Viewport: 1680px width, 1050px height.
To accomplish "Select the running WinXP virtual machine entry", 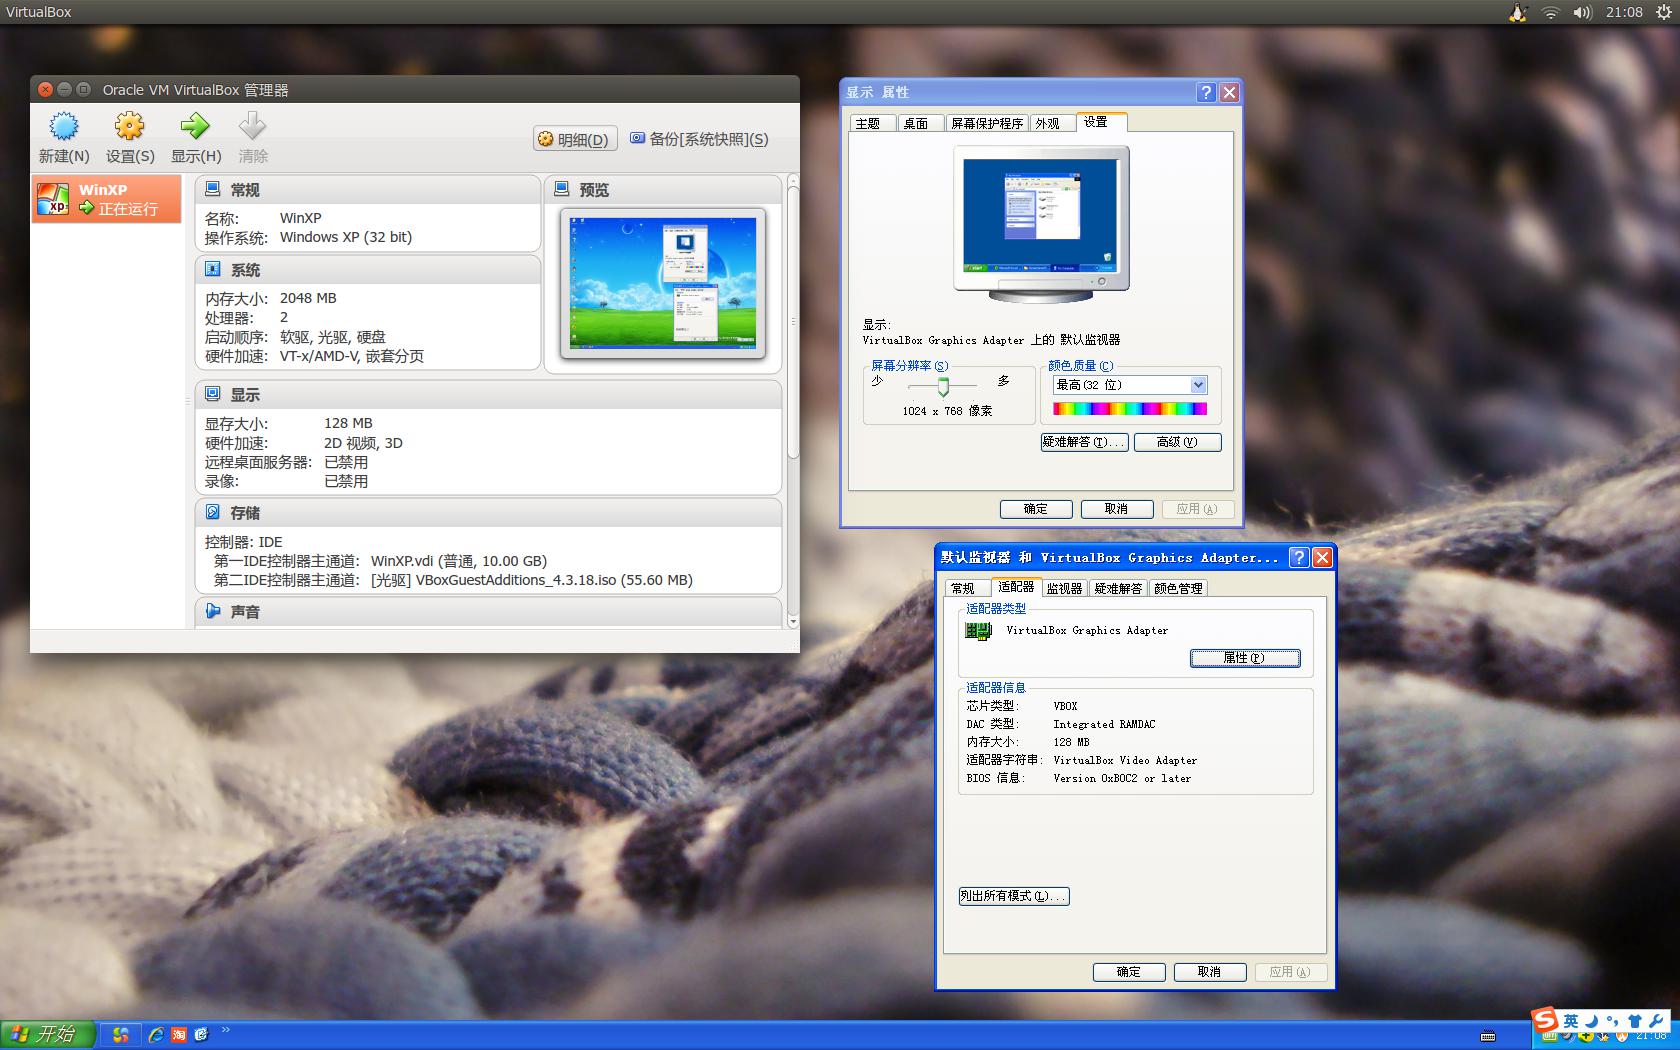I will click(x=106, y=198).
